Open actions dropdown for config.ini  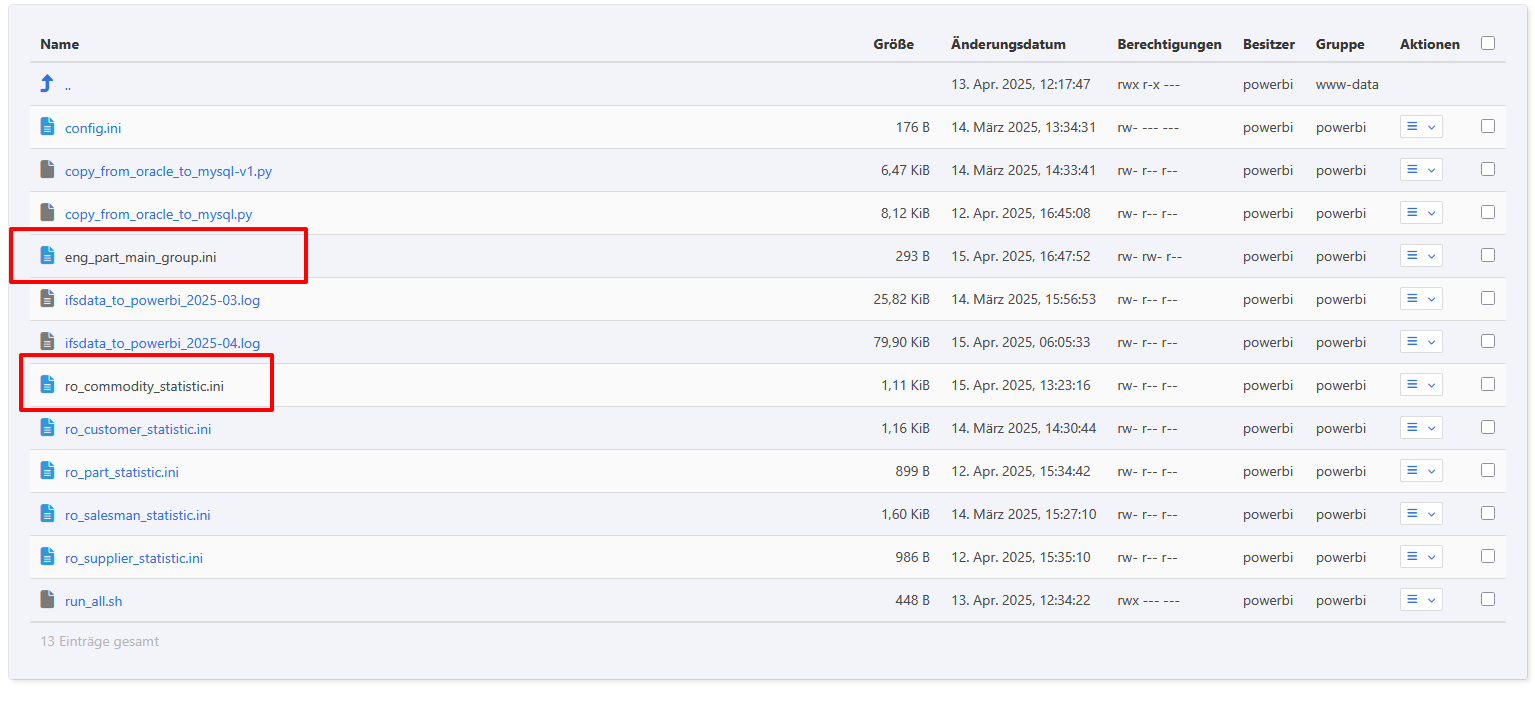pos(1421,127)
